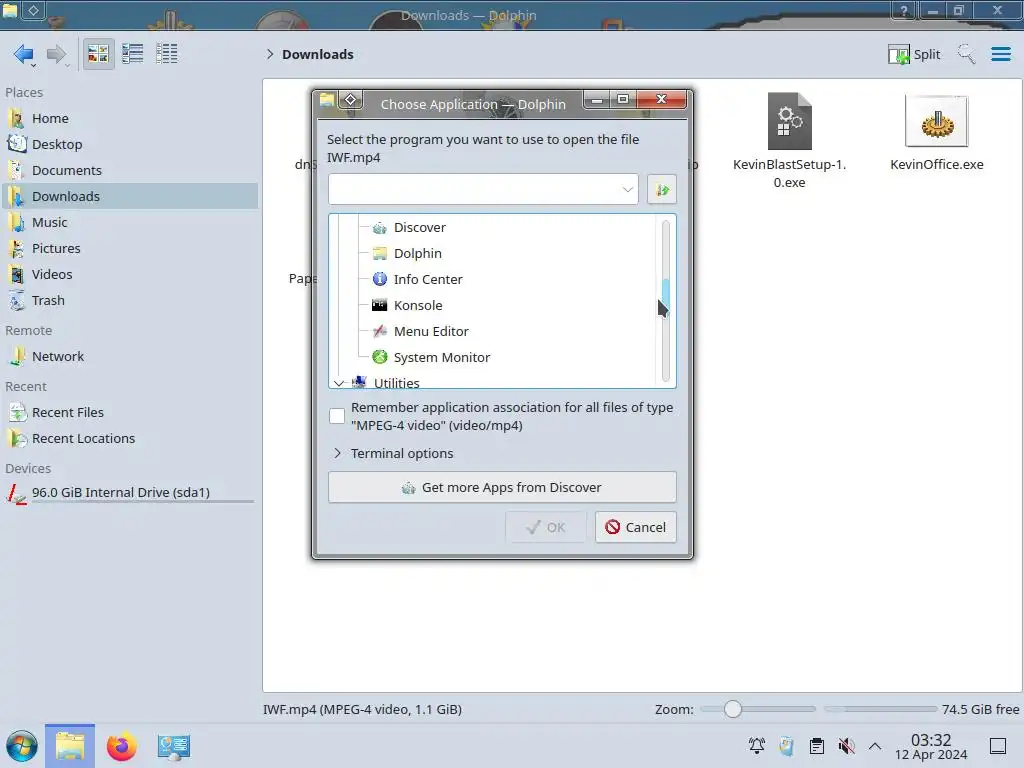Go back with the blue back arrow
The height and width of the screenshot is (768, 1024).
pos(23,54)
